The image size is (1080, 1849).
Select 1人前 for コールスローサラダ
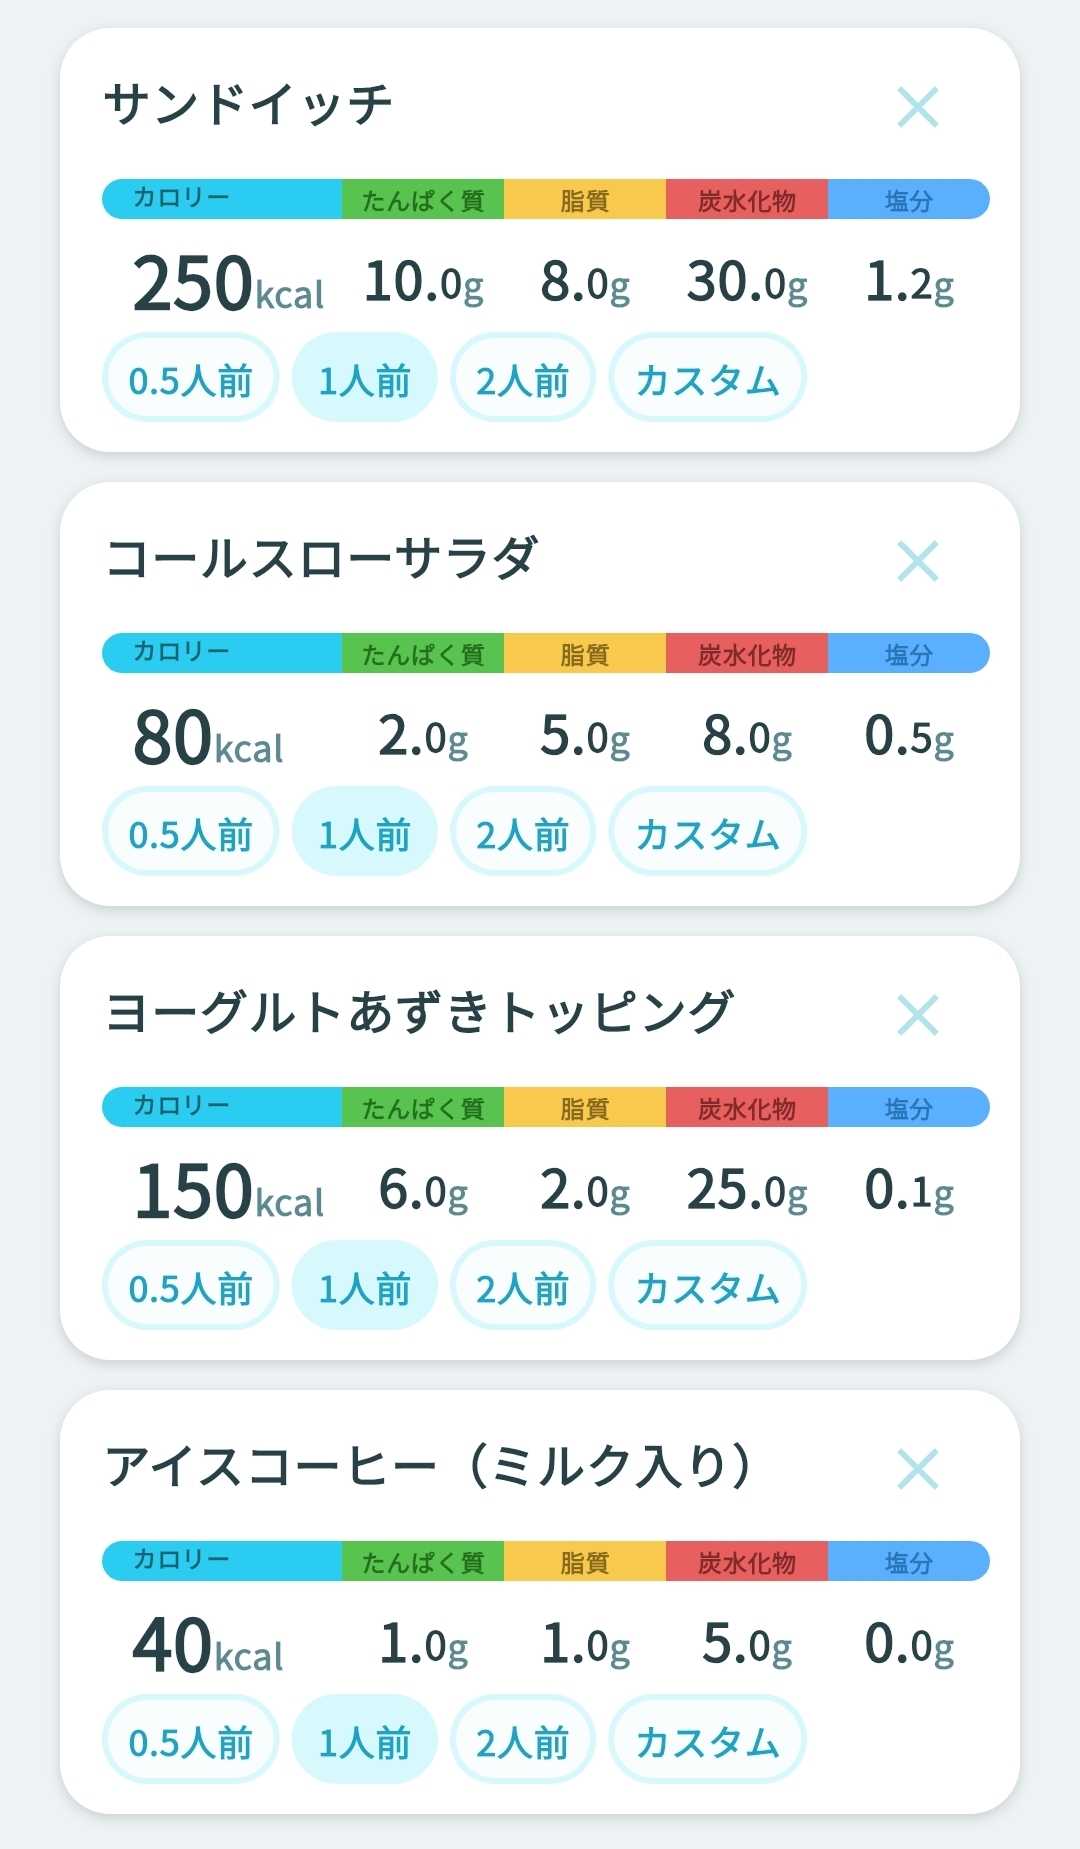pyautogui.click(x=364, y=832)
